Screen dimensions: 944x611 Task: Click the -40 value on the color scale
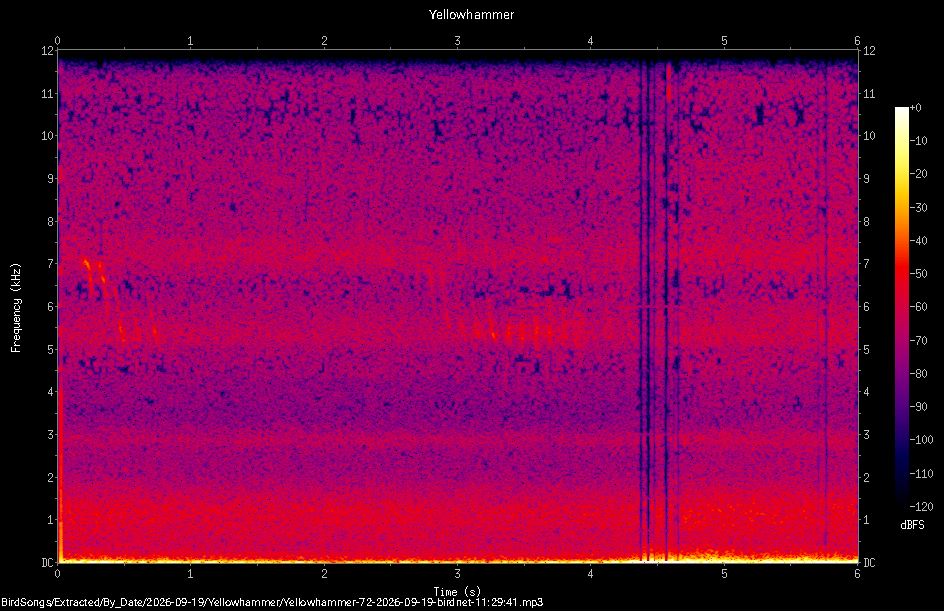pos(919,241)
